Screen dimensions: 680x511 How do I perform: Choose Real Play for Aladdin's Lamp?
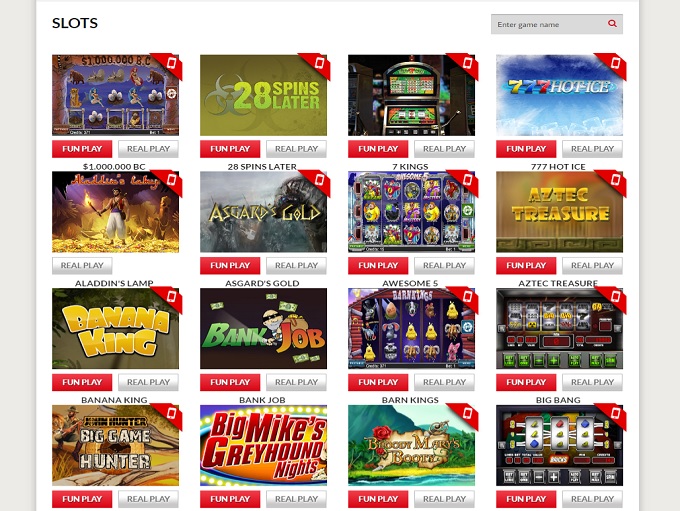[82, 265]
